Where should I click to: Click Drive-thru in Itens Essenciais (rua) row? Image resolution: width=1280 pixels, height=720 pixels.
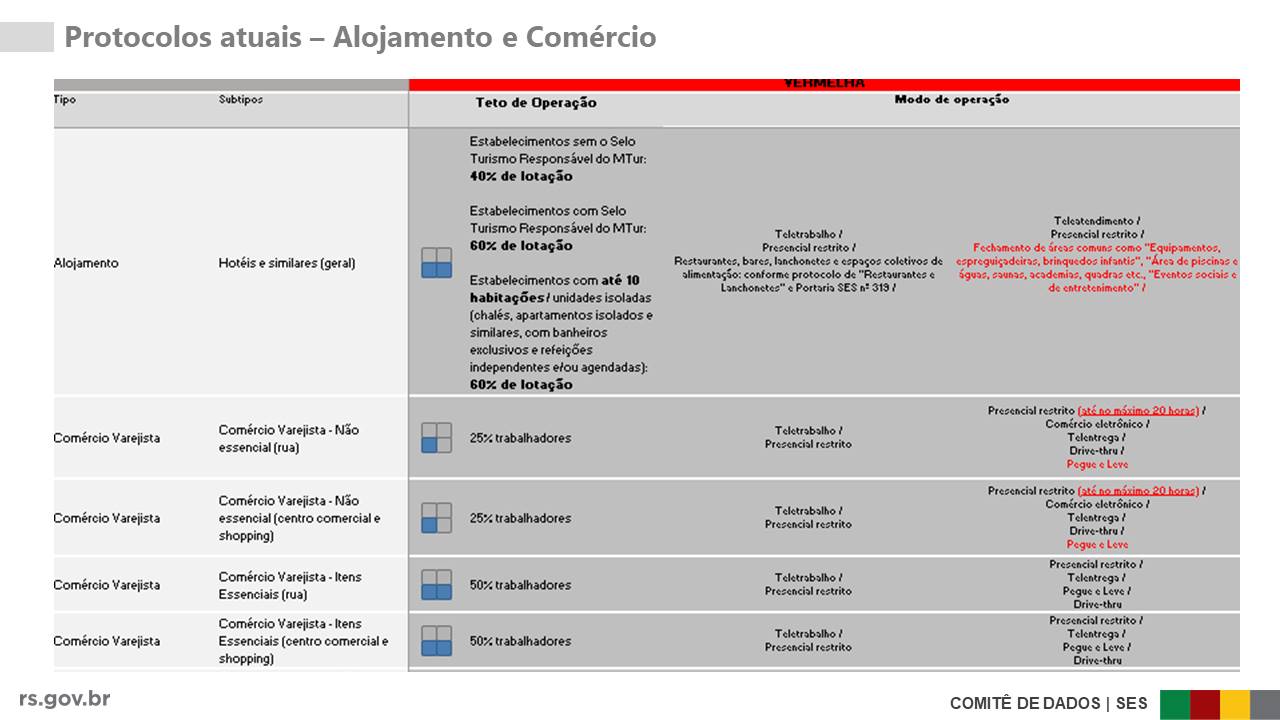click(x=1097, y=604)
